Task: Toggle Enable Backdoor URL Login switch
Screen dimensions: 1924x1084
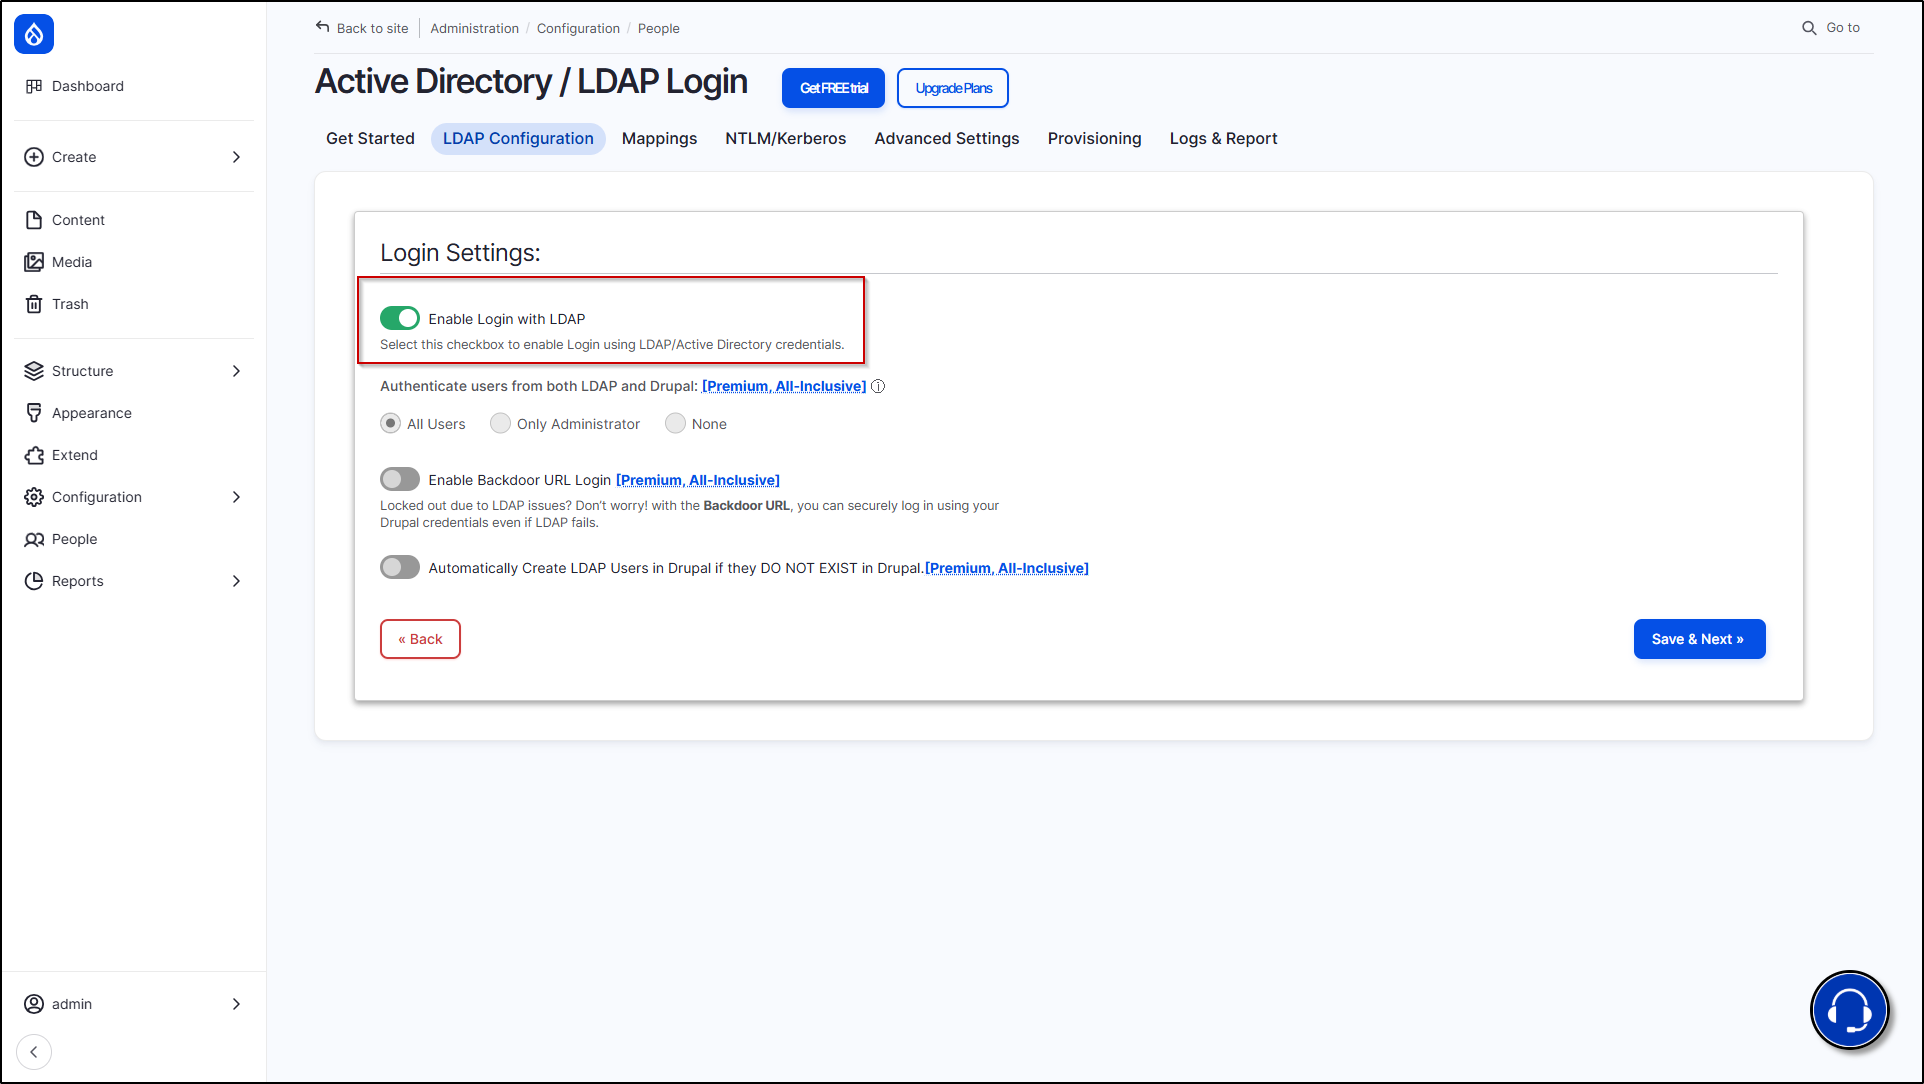Action: (x=400, y=479)
